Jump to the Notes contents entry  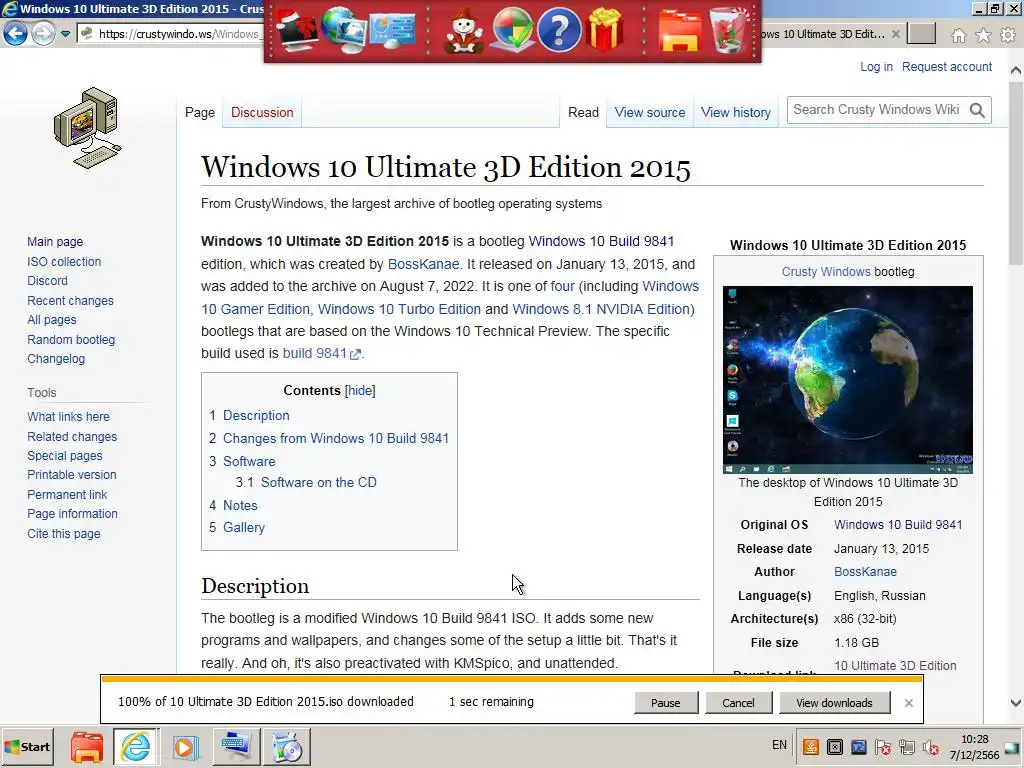click(240, 505)
